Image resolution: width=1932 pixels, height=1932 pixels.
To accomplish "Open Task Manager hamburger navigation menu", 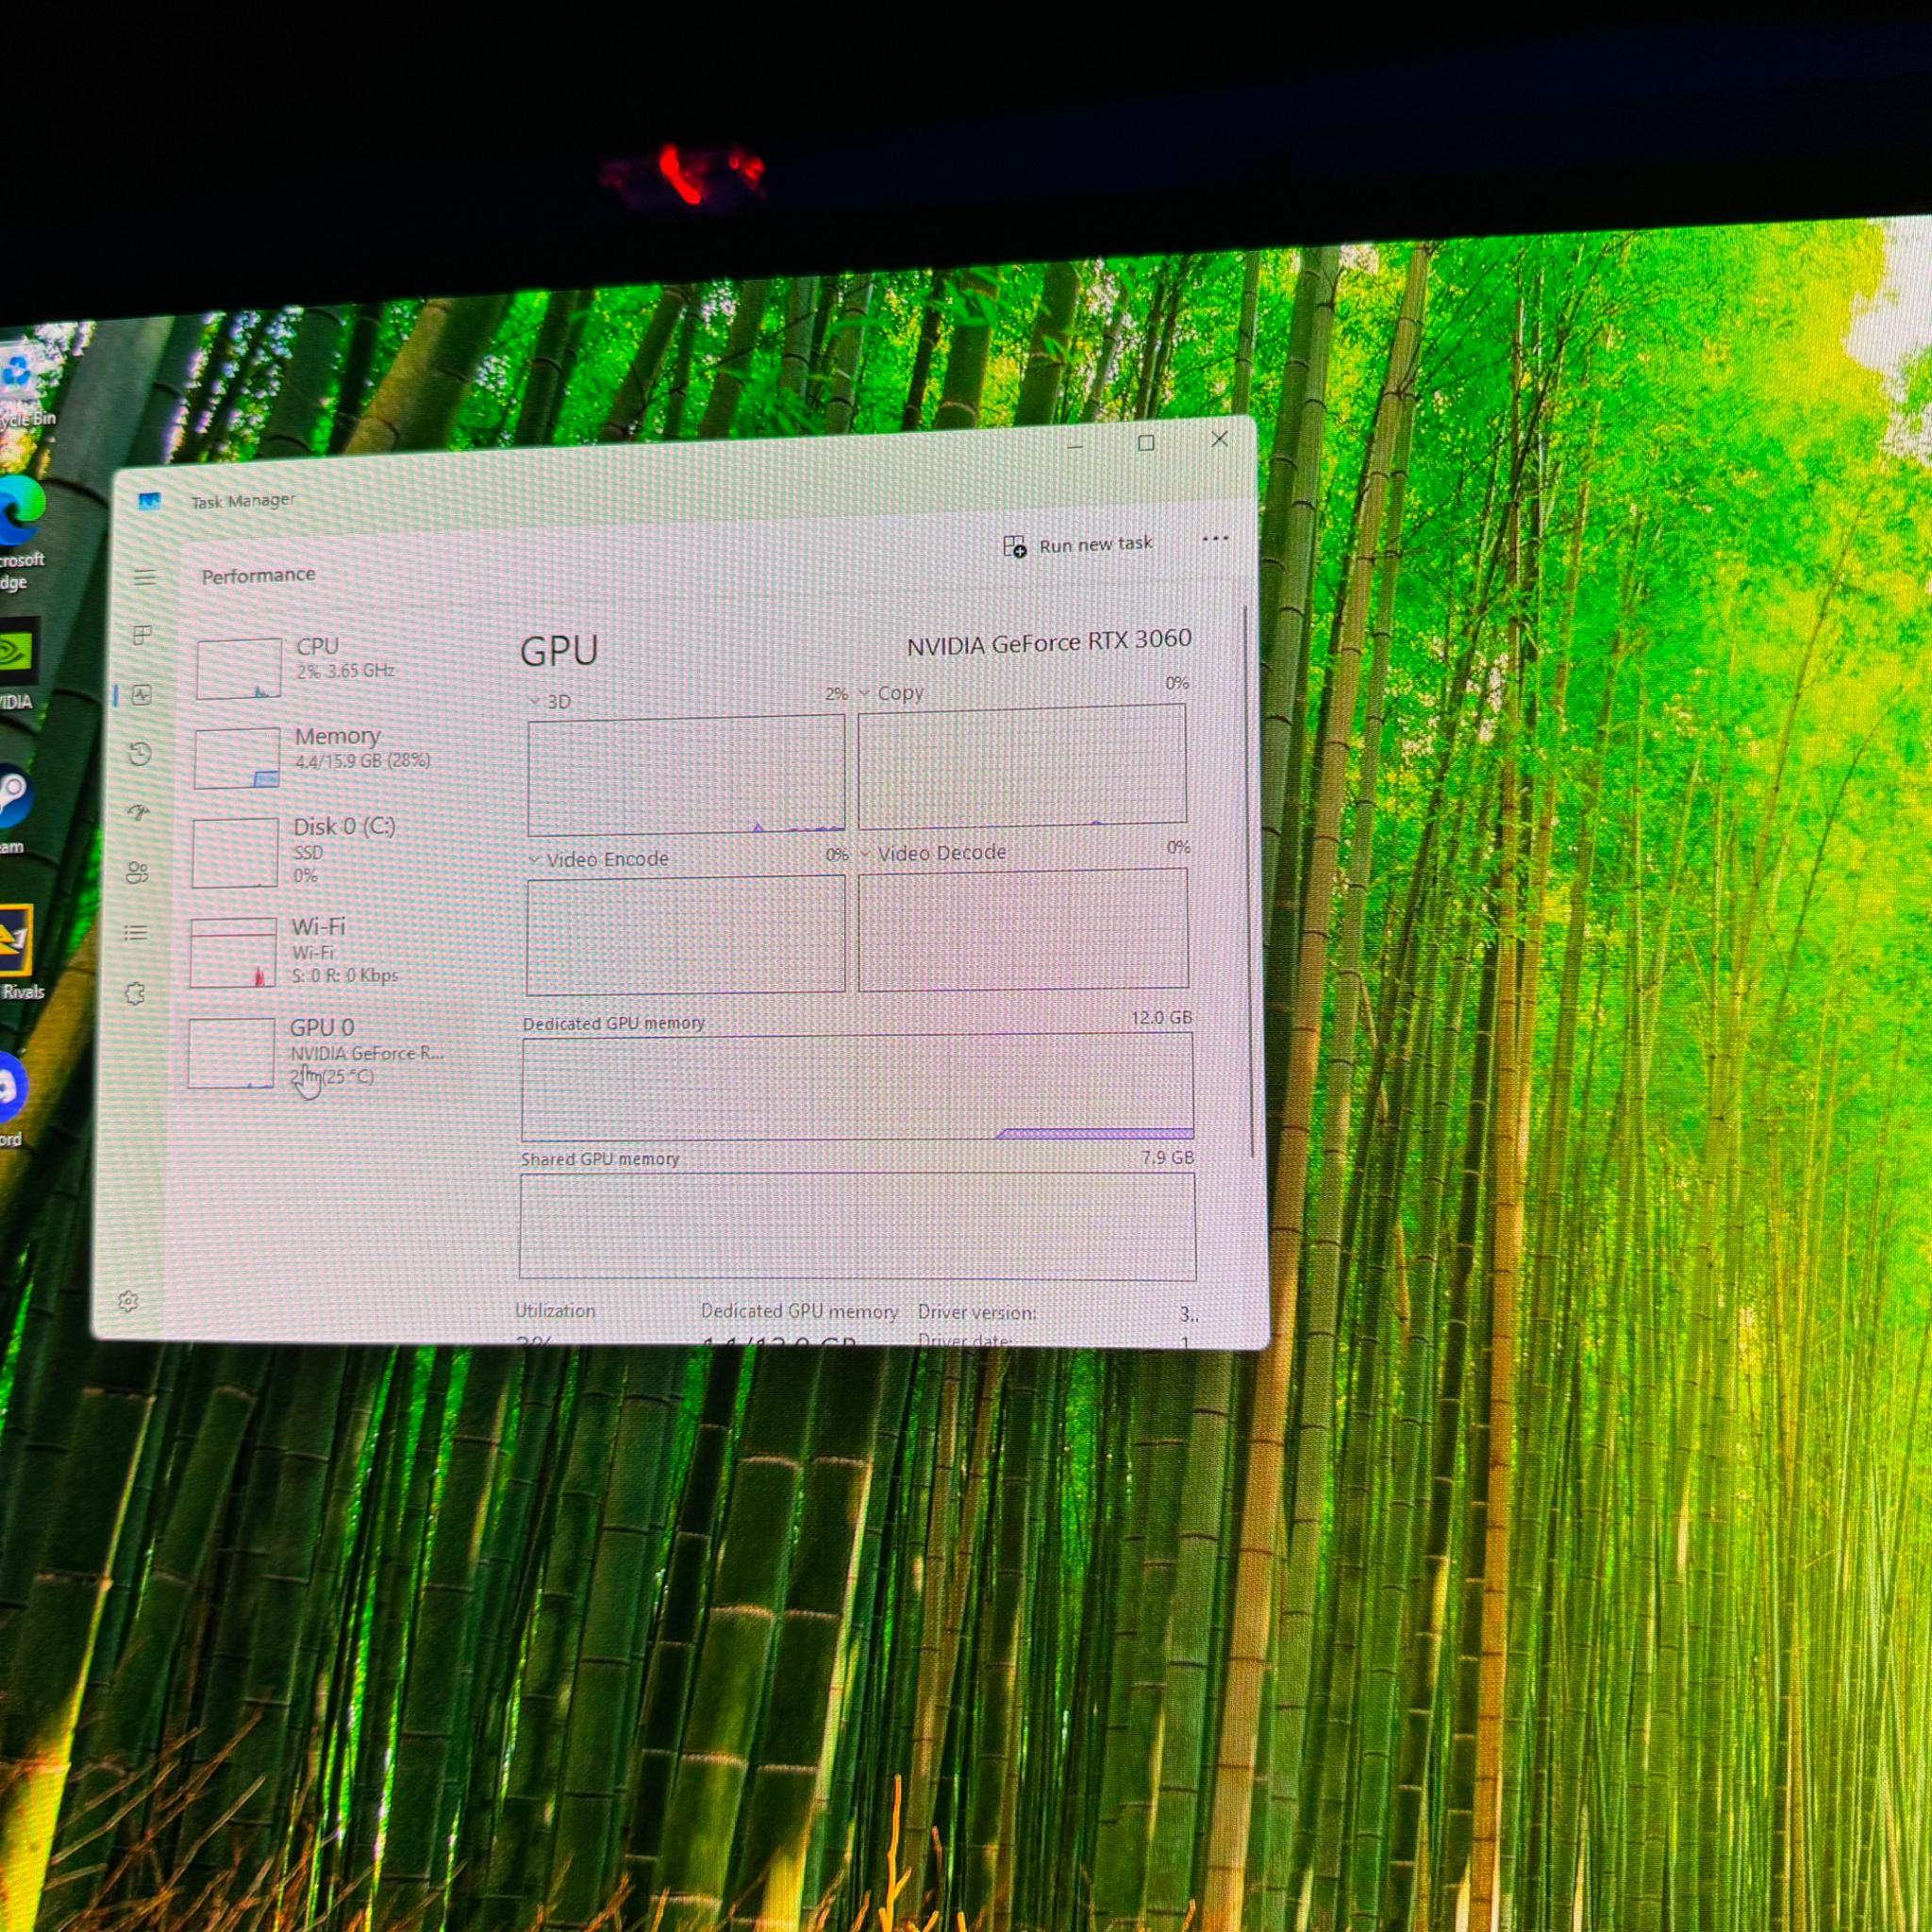I will coord(145,577).
